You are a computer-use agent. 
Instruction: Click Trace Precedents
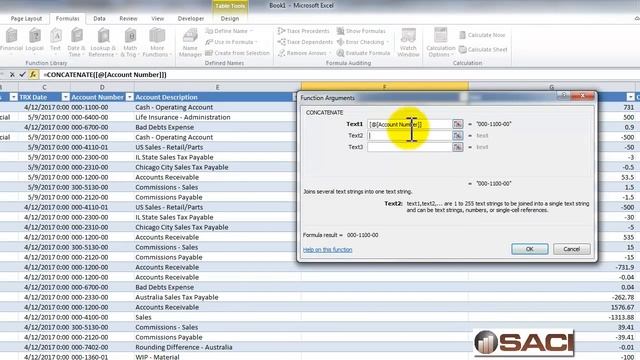pos(303,31)
